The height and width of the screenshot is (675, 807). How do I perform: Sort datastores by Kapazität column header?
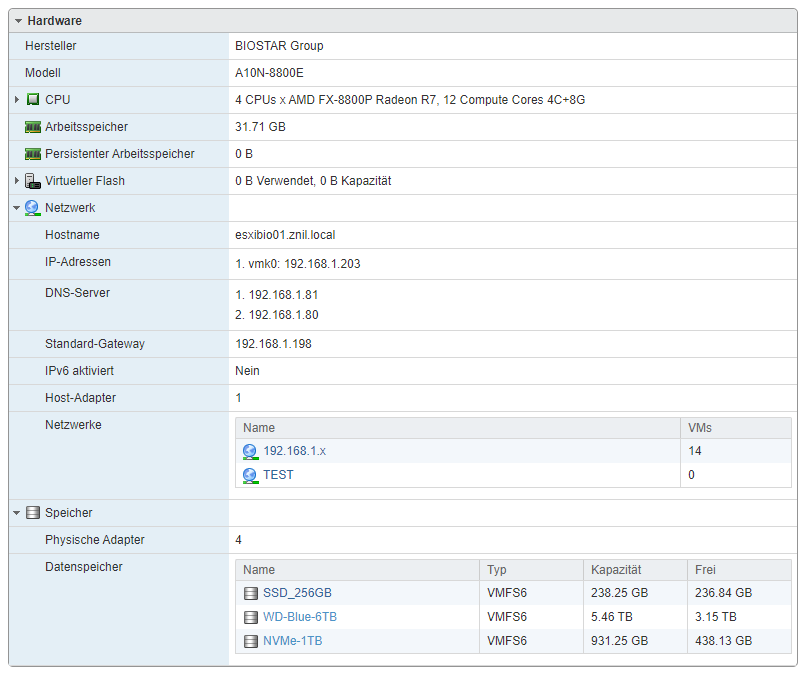pos(616,570)
